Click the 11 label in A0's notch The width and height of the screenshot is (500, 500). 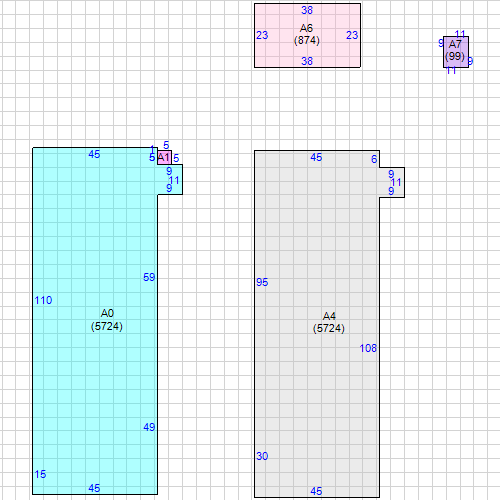coord(174,180)
